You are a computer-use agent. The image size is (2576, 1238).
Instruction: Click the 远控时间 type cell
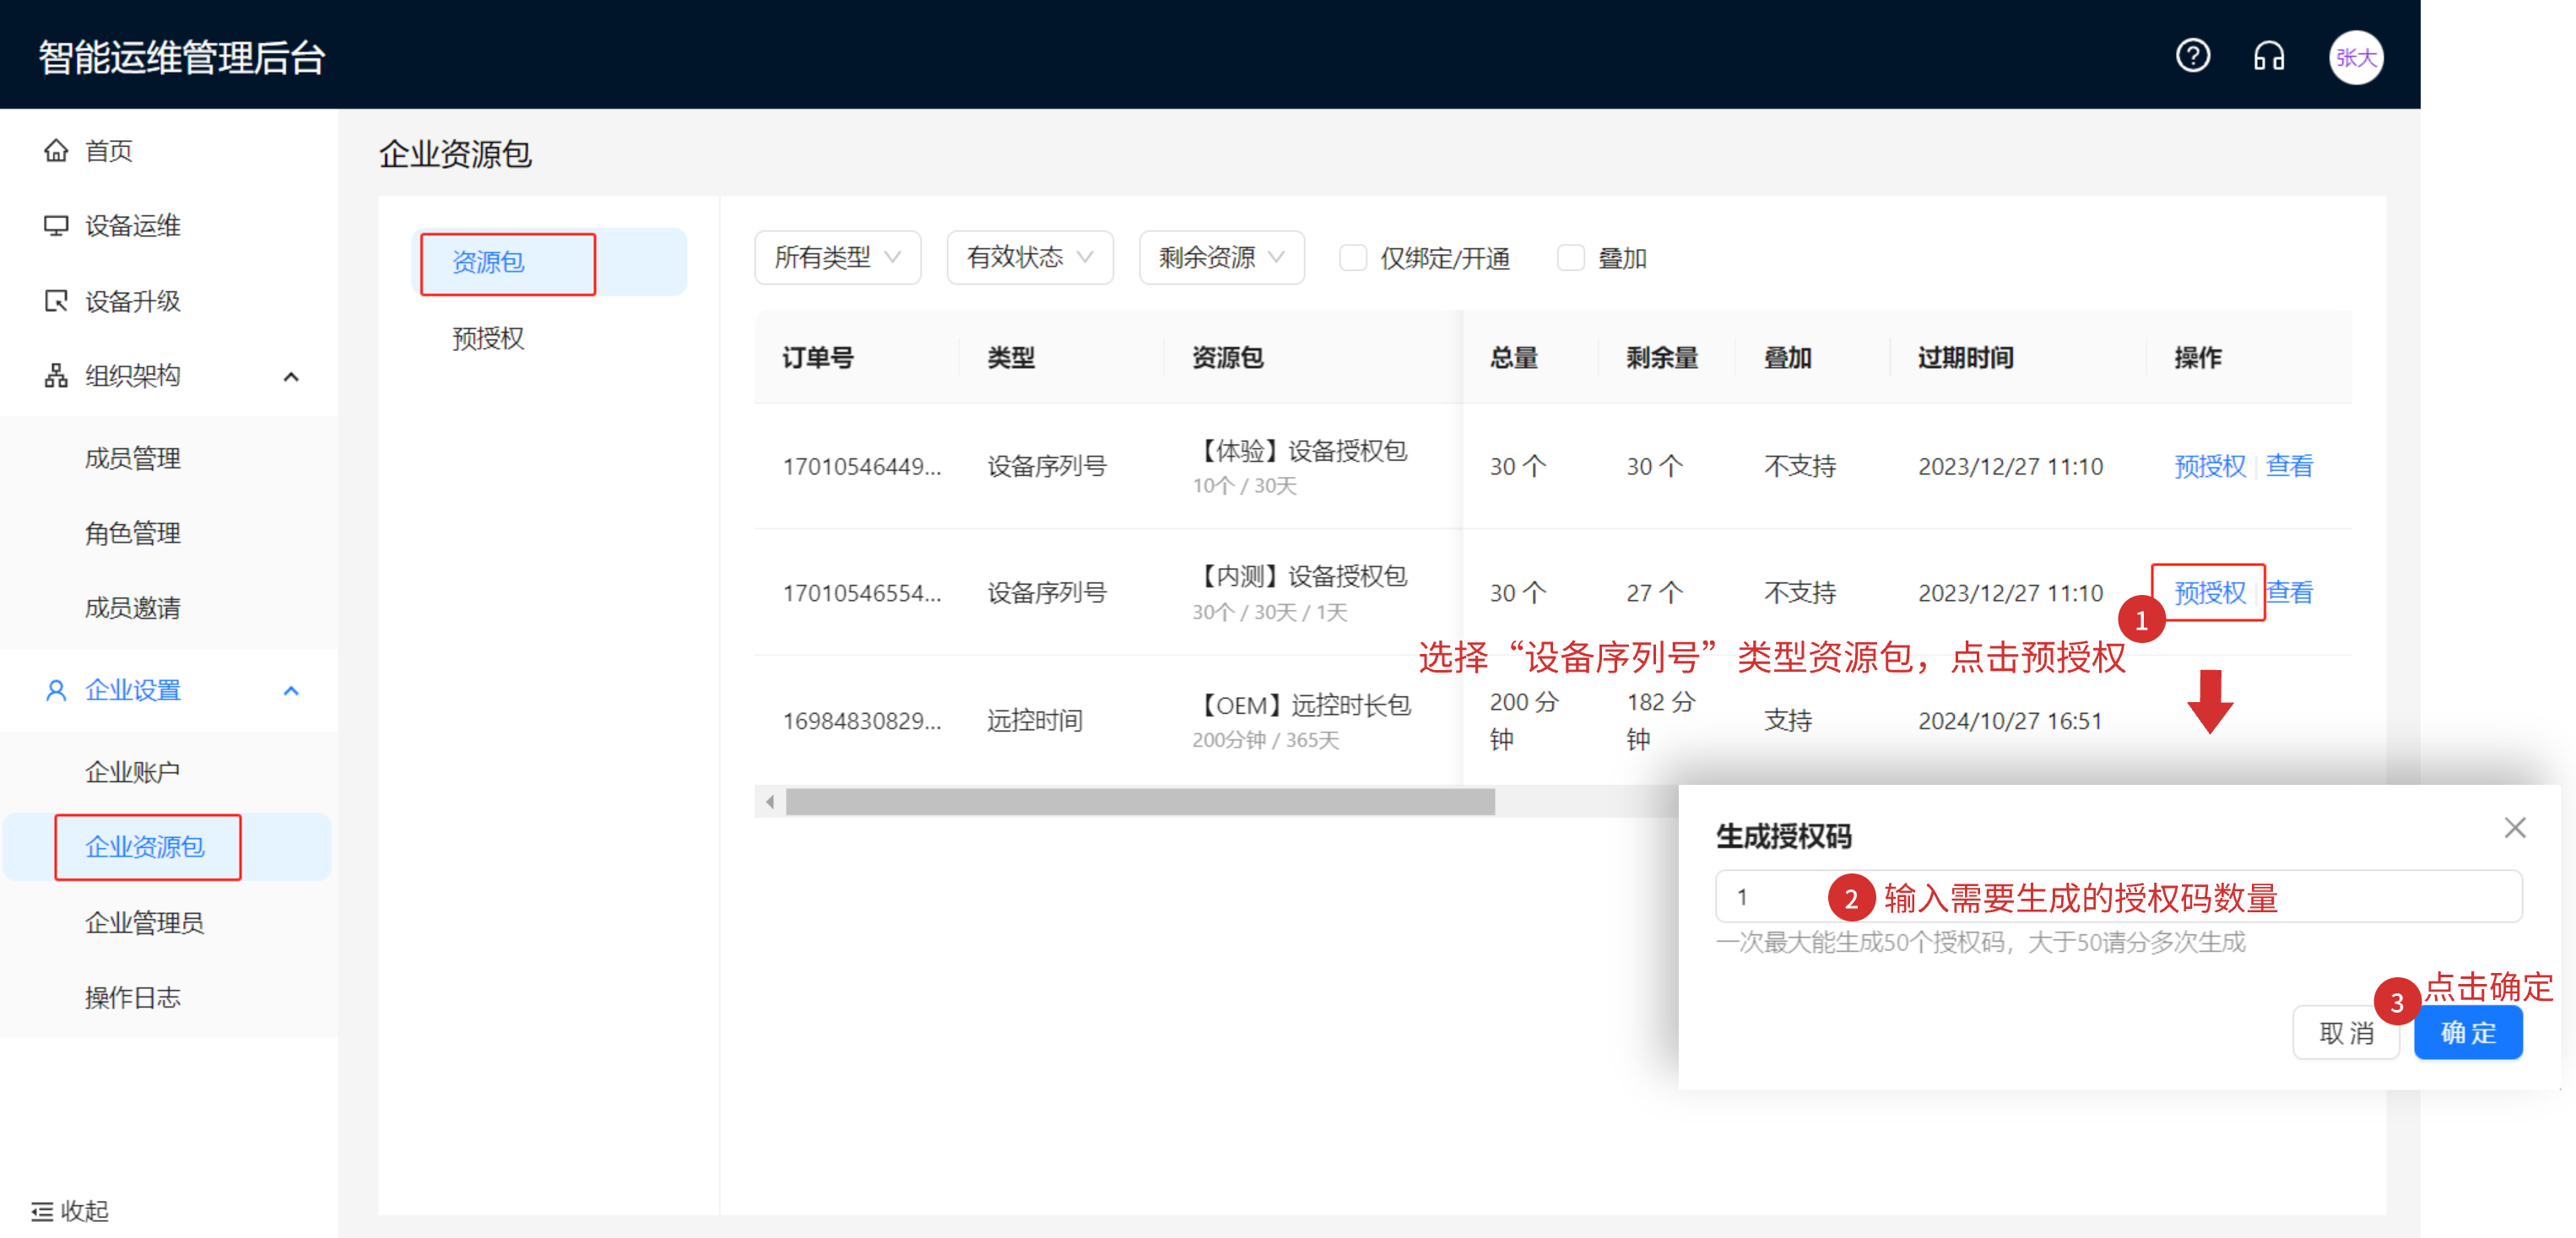click(x=1034, y=721)
